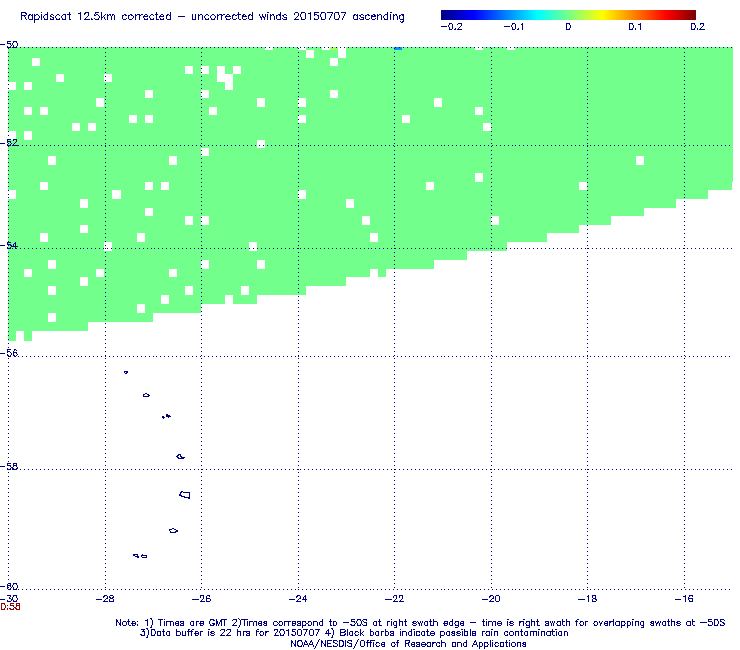This screenshot has width=740, height=650.
Task: Click the 0.2 color scale label
Action: (698, 27)
